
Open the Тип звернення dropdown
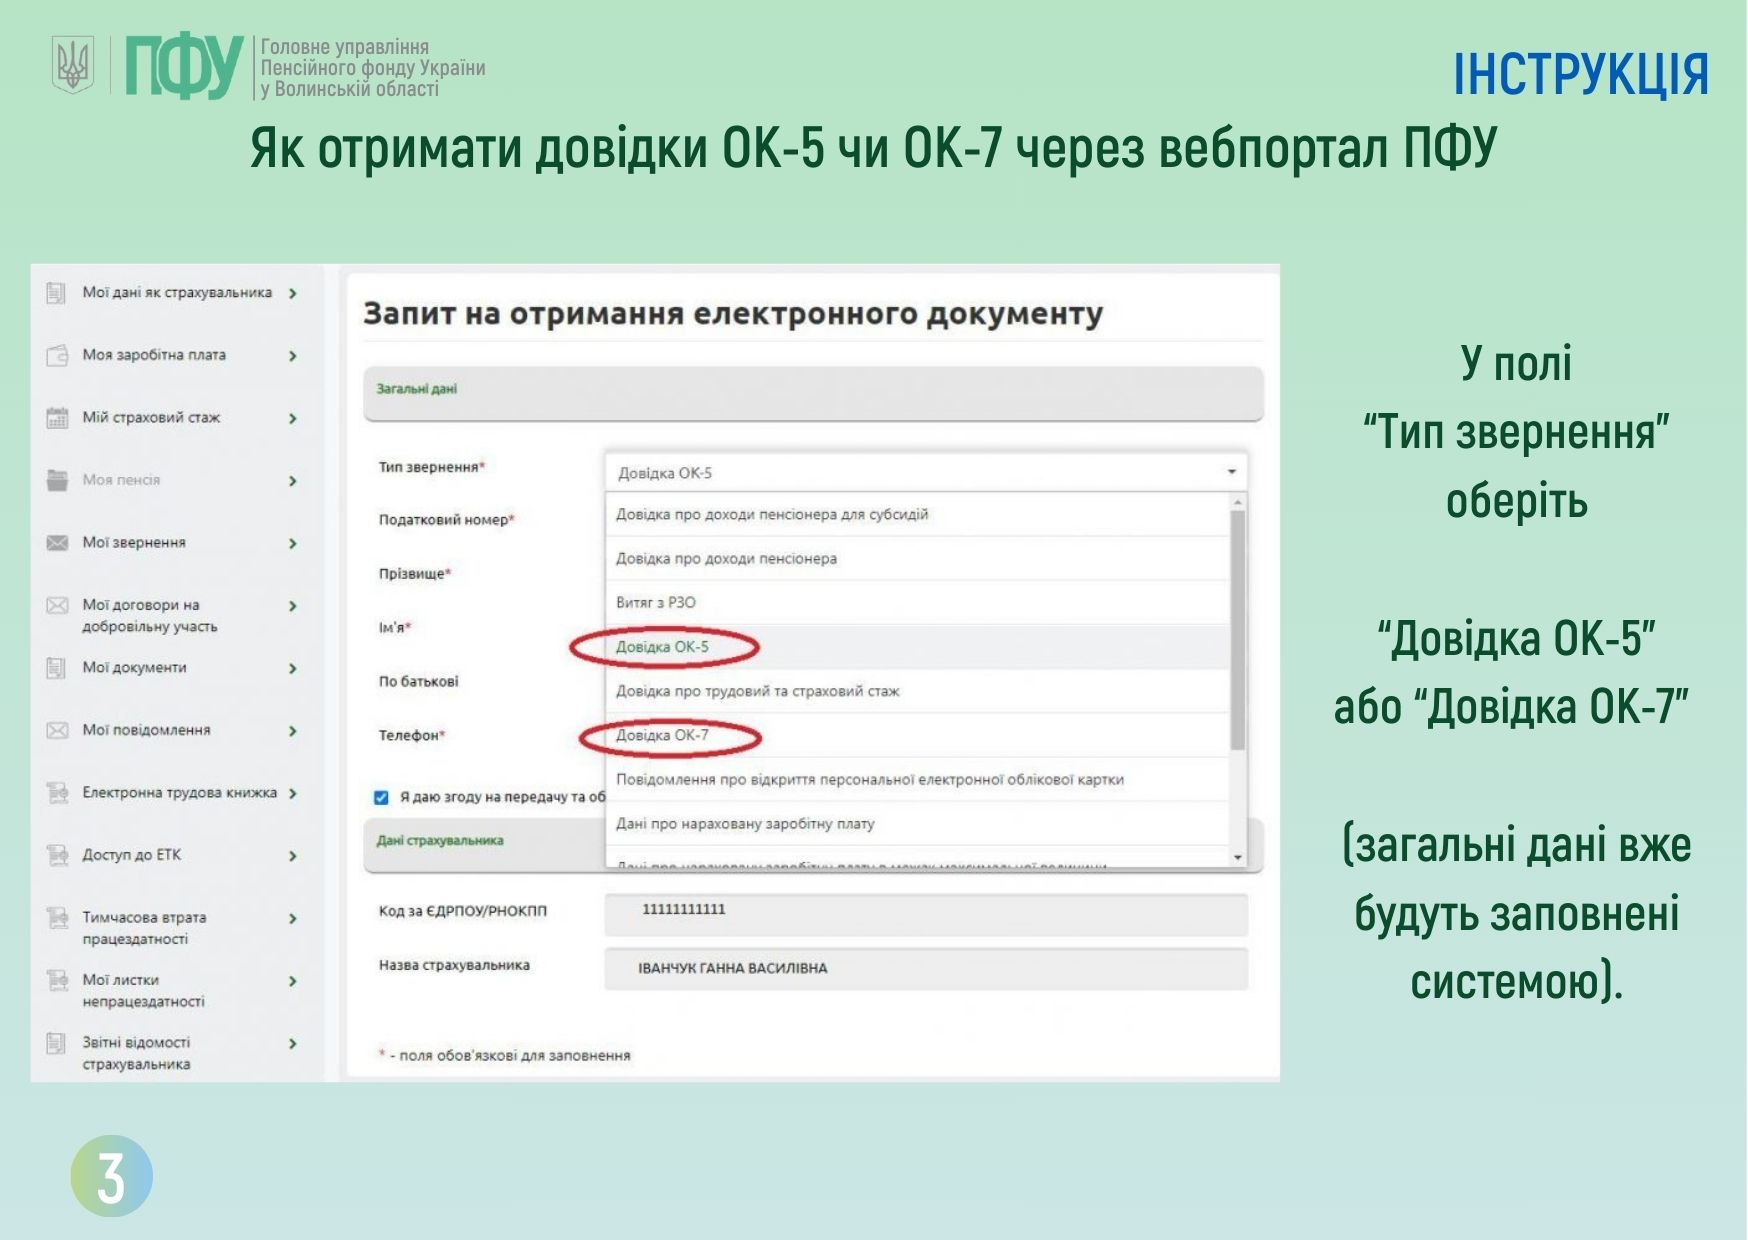click(925, 472)
